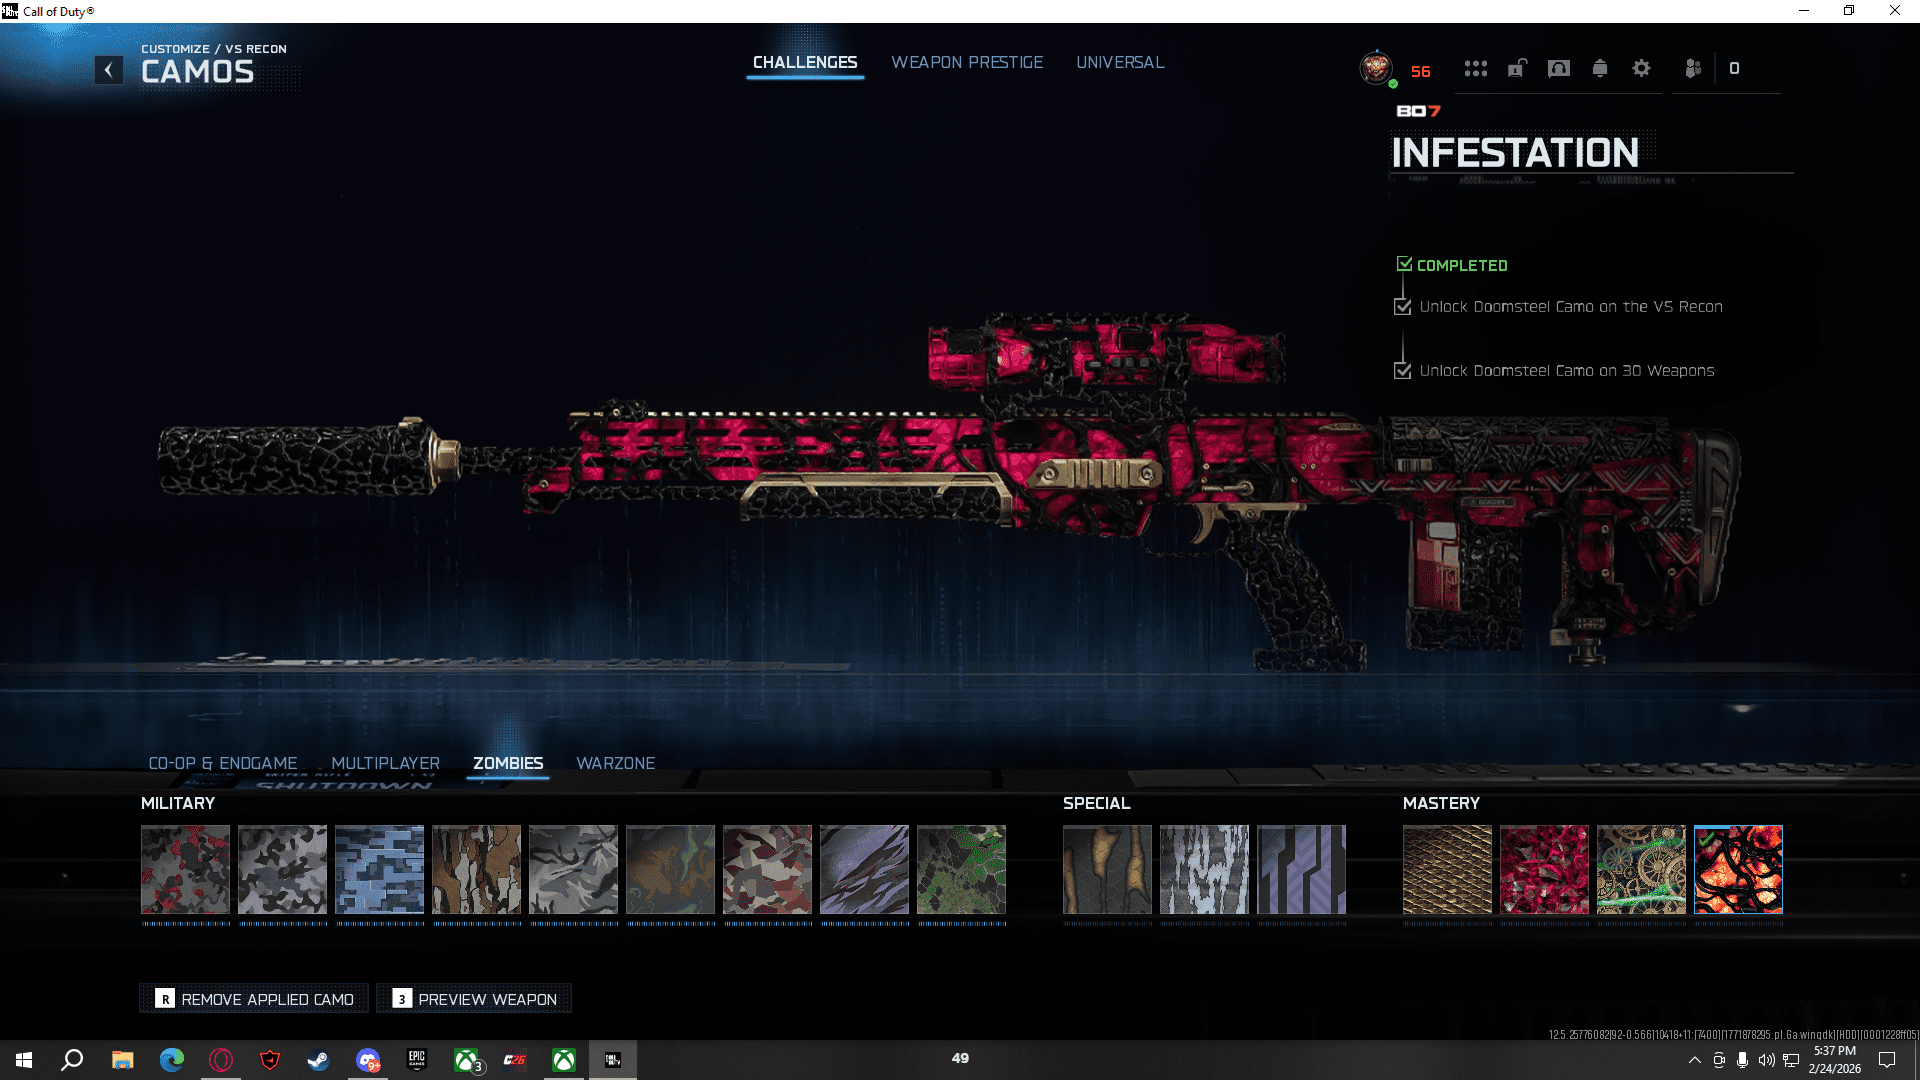This screenshot has height=1080, width=1920.
Task: Click the COMPLETED checkbox
Action: pos(1404,264)
